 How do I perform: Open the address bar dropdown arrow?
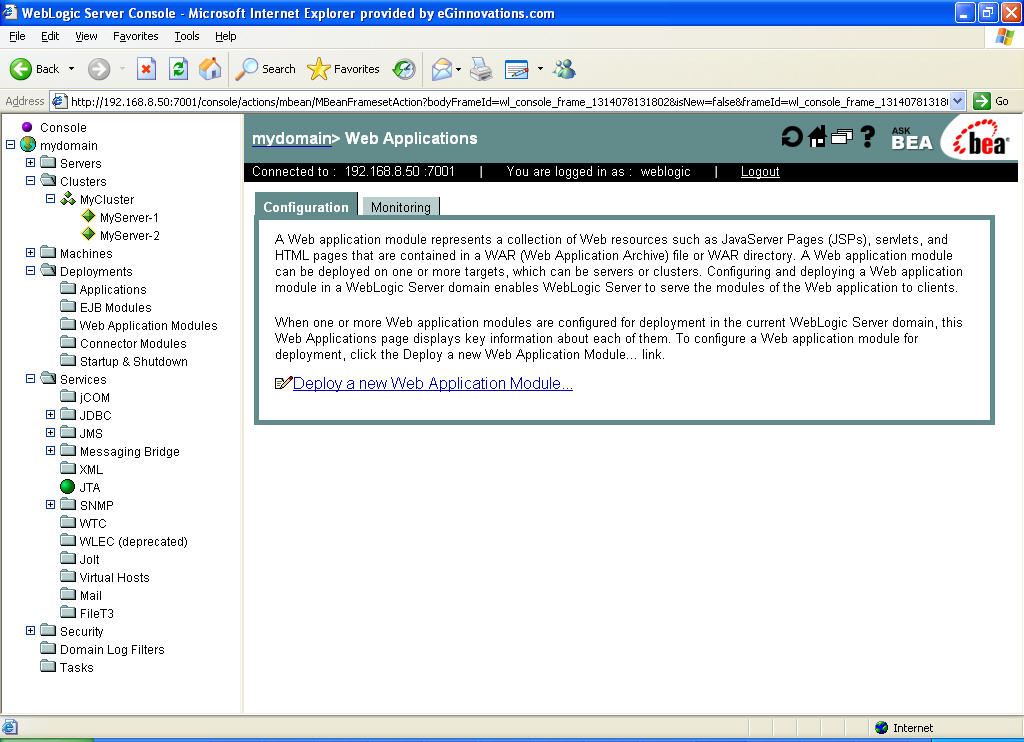[x=957, y=101]
